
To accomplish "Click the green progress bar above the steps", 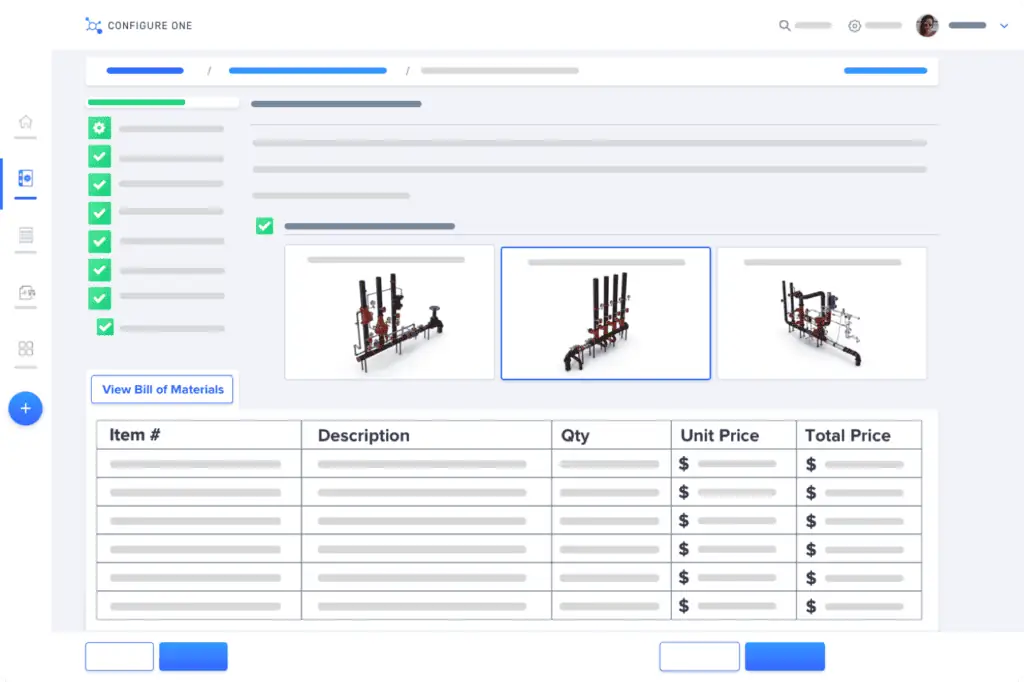I will 136,103.
